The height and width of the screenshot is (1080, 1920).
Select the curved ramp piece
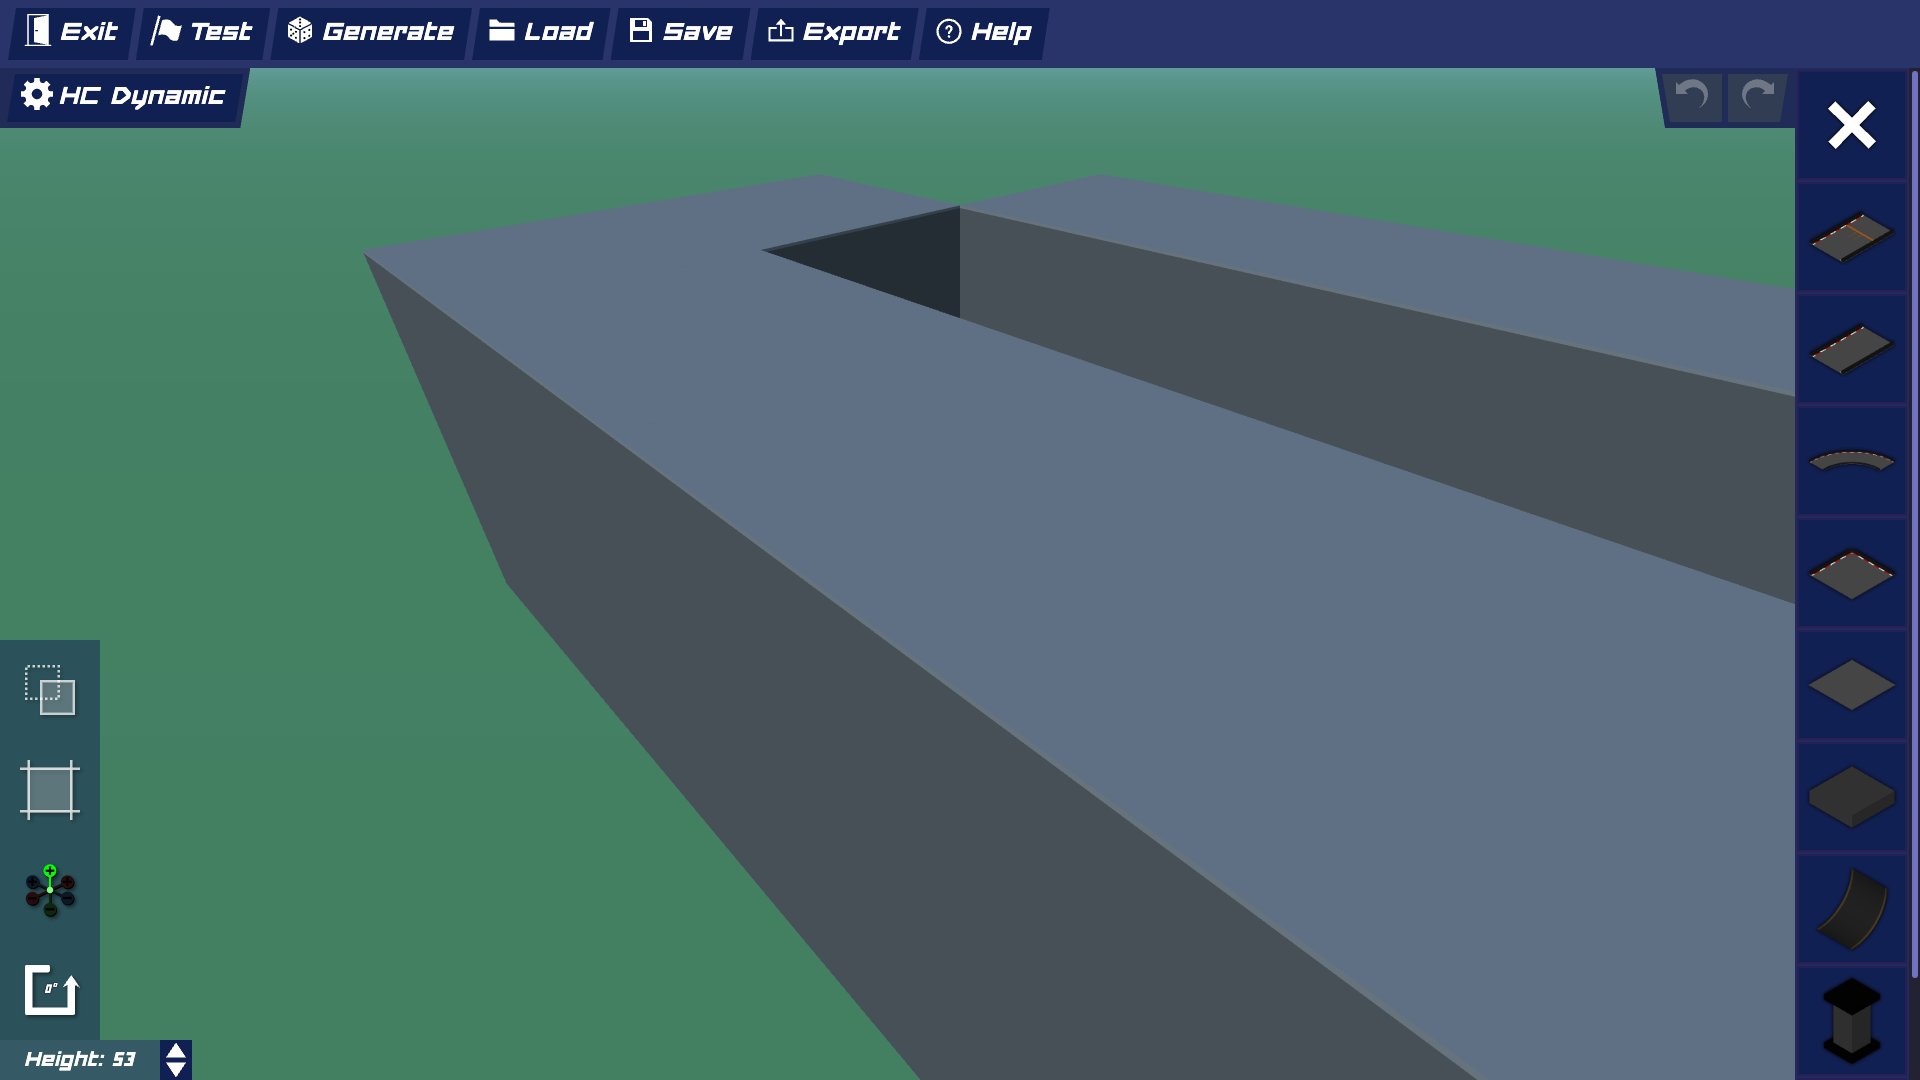coord(1851,910)
